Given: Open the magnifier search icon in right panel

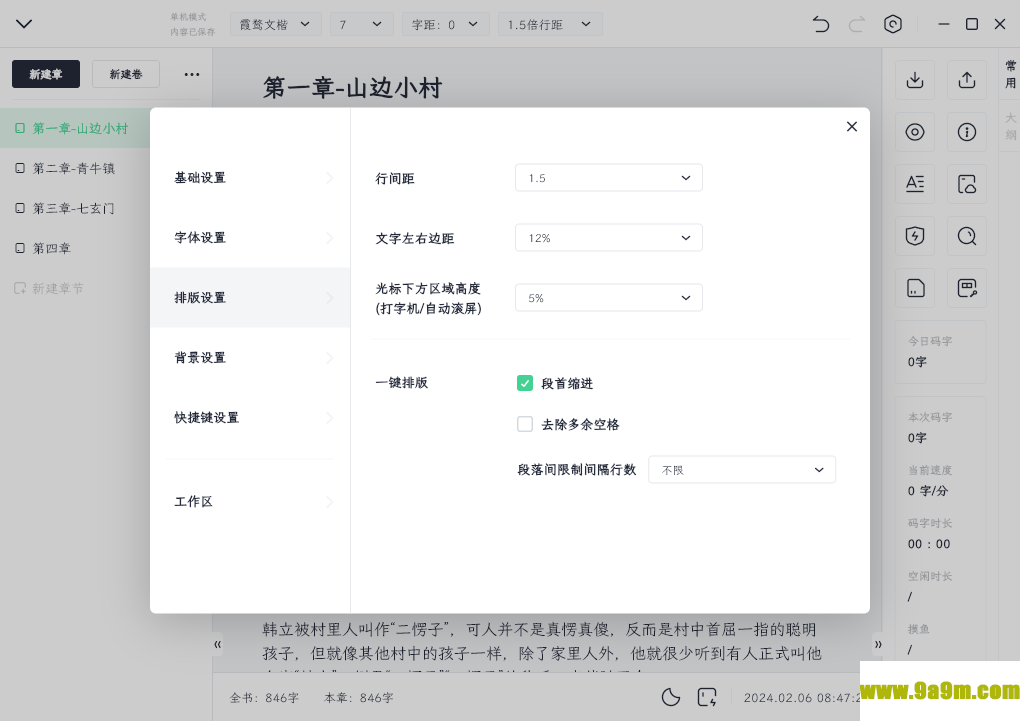Looking at the screenshot, I should coord(966,236).
